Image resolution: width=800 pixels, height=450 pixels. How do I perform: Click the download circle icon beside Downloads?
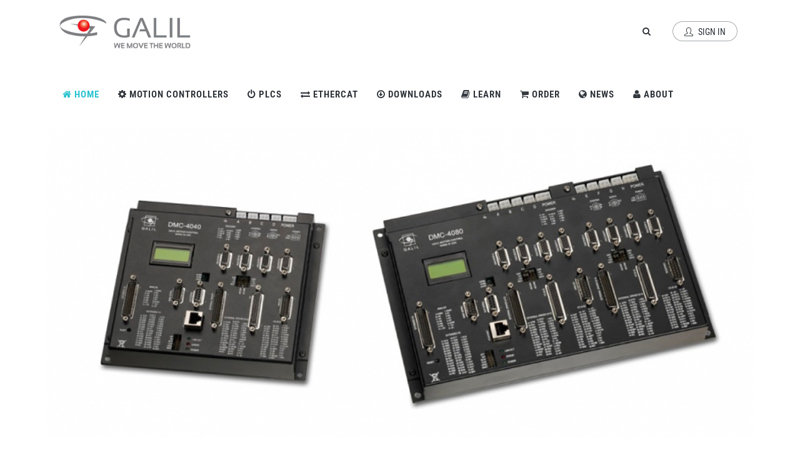pos(381,94)
